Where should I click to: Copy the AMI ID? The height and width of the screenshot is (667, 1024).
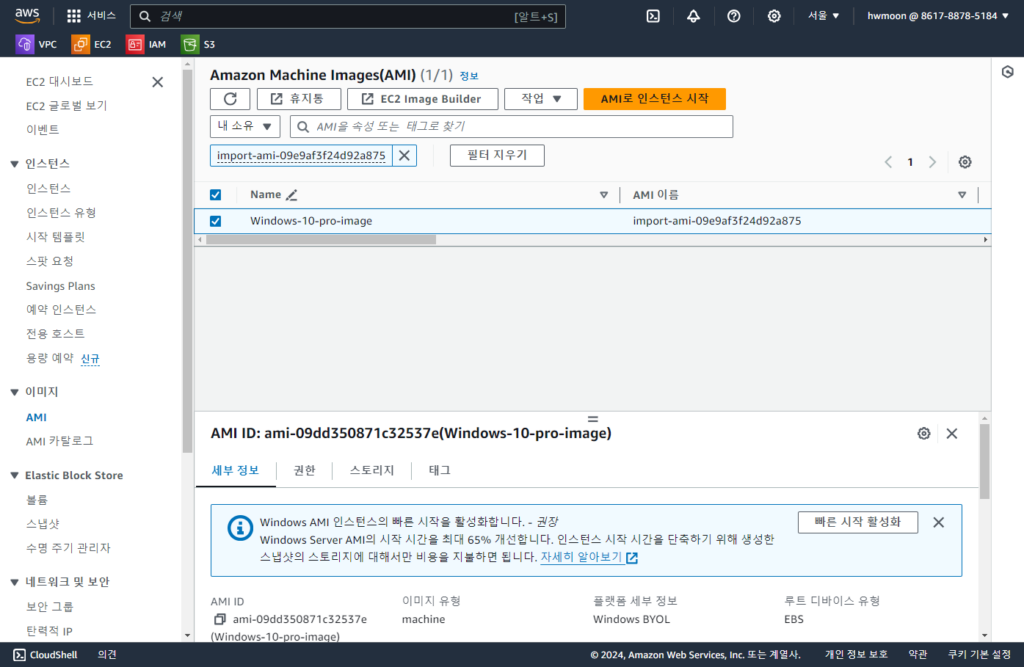tap(219, 619)
